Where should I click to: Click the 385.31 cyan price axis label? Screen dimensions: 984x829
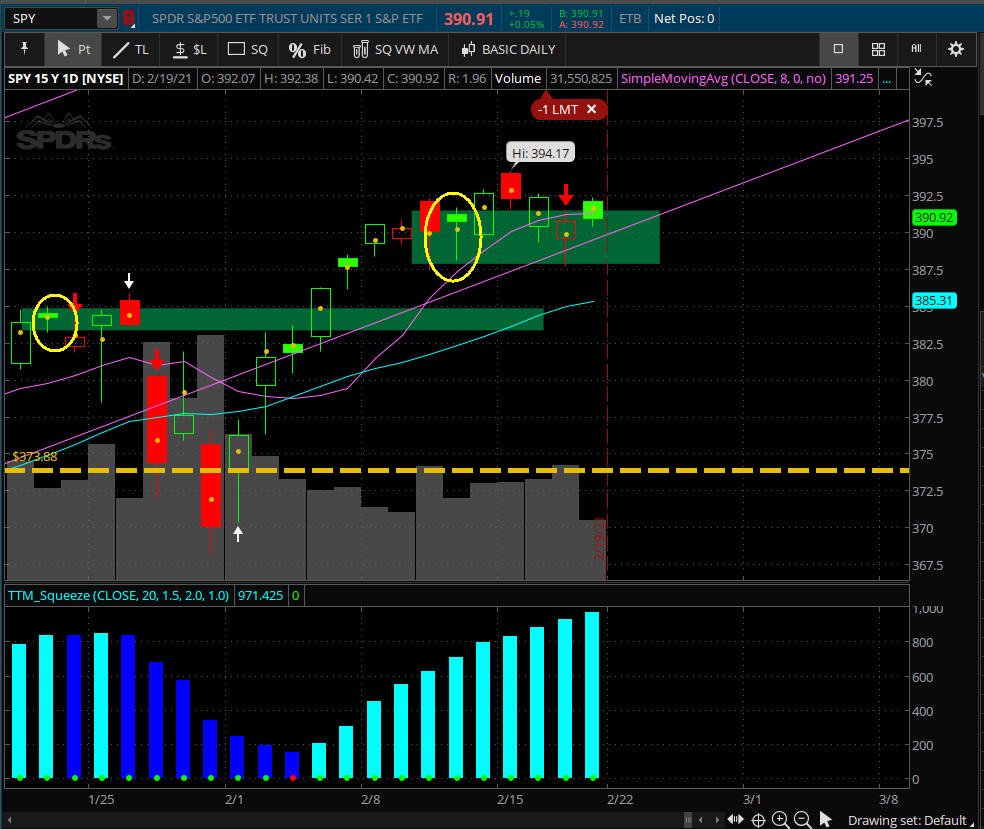(x=933, y=301)
